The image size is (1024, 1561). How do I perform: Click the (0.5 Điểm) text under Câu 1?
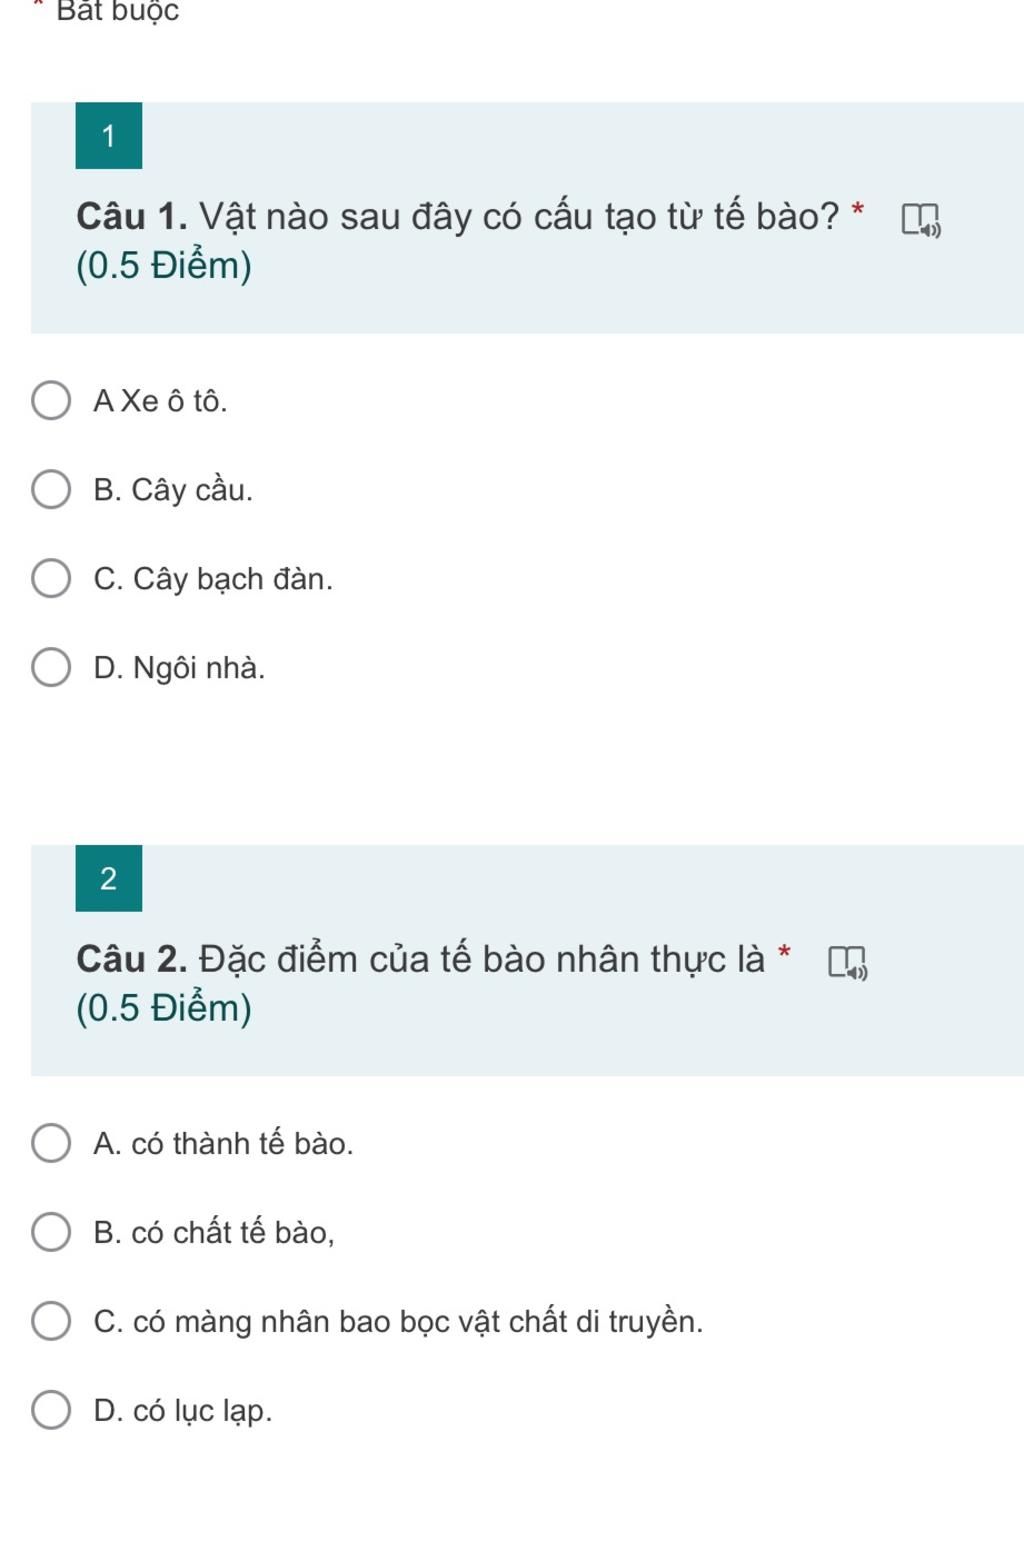(x=164, y=266)
